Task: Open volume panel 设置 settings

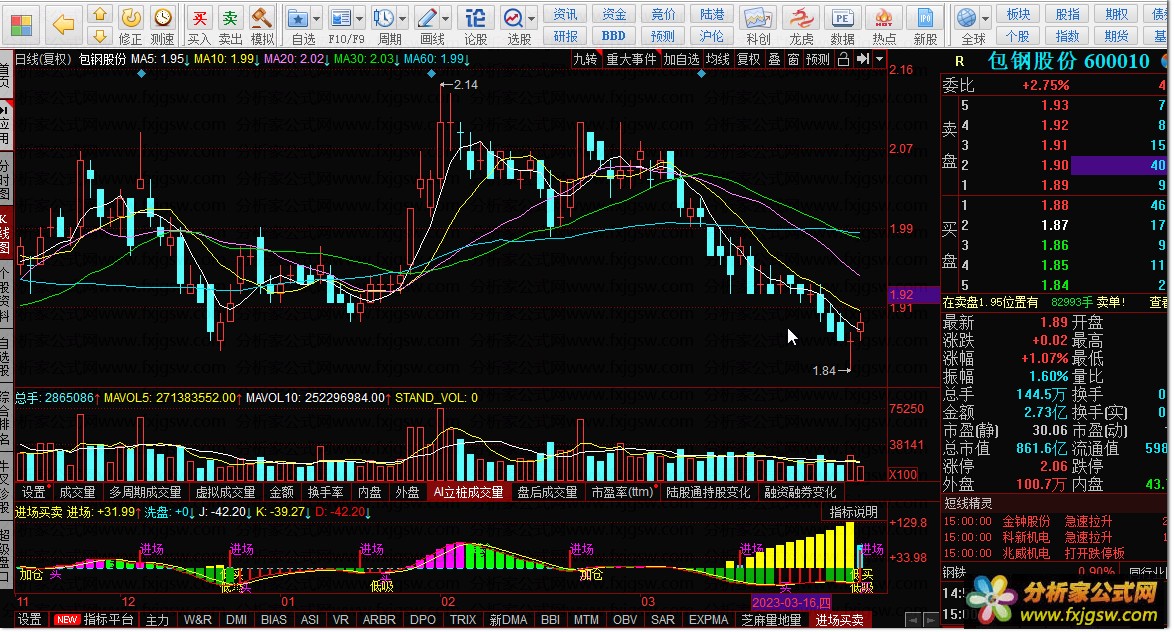Action: [x=33, y=492]
